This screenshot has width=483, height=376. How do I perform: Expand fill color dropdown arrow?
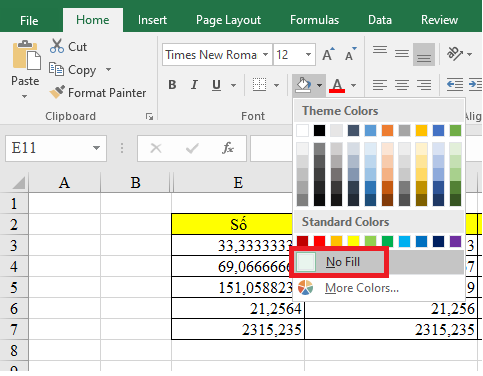319,85
